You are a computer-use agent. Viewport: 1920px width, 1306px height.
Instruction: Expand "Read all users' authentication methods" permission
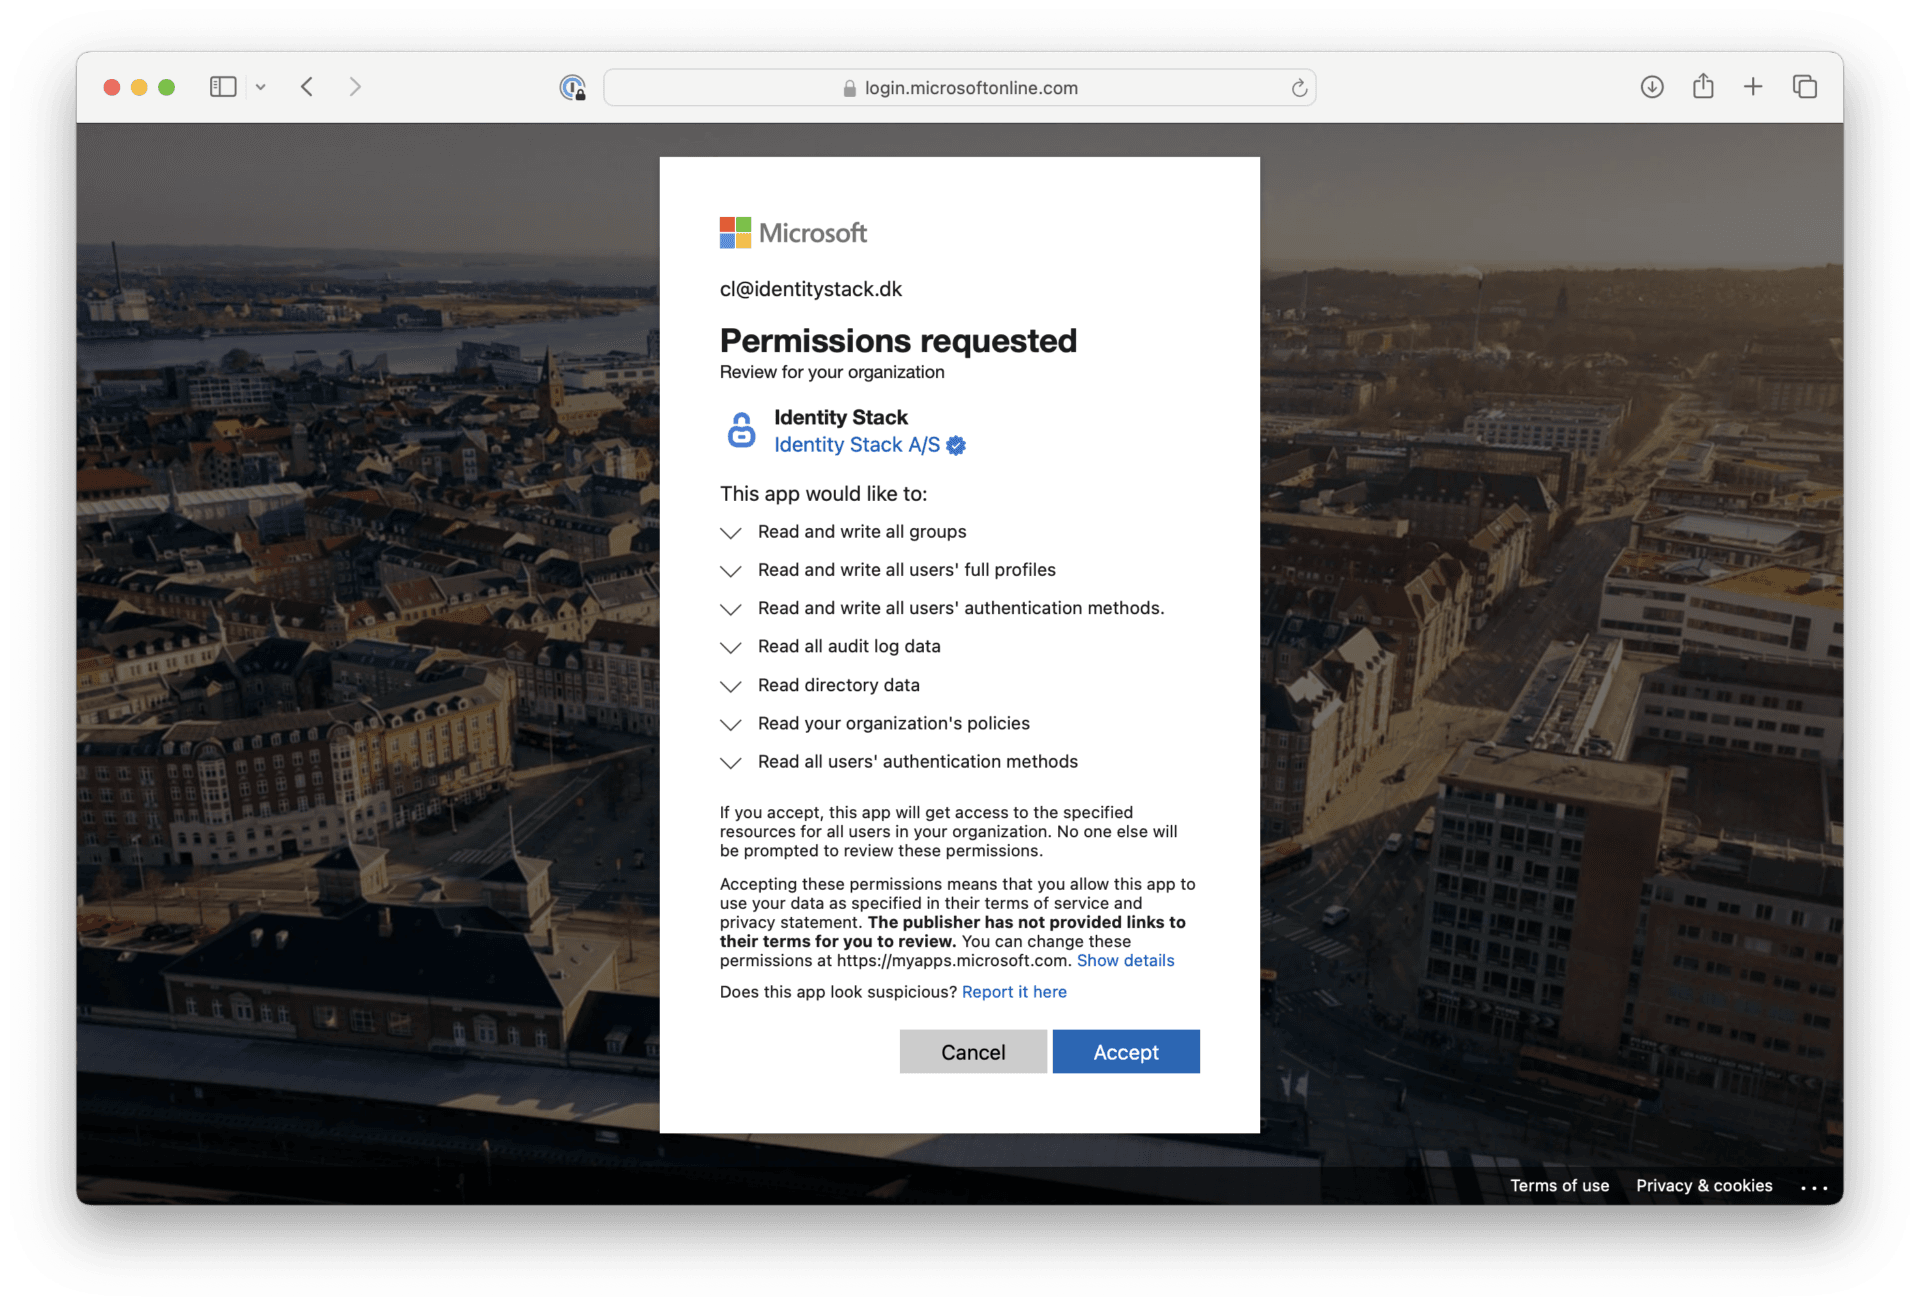point(731,763)
